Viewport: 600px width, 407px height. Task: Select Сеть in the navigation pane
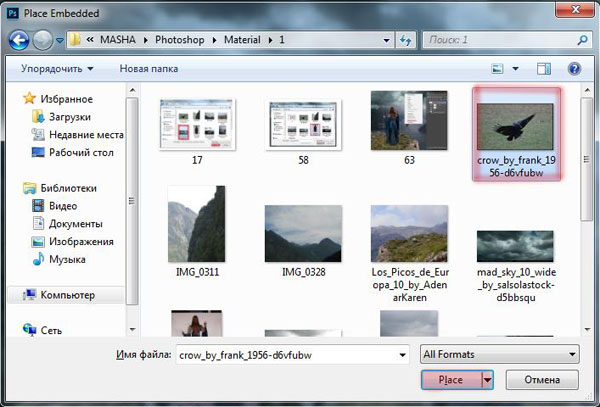point(51,330)
